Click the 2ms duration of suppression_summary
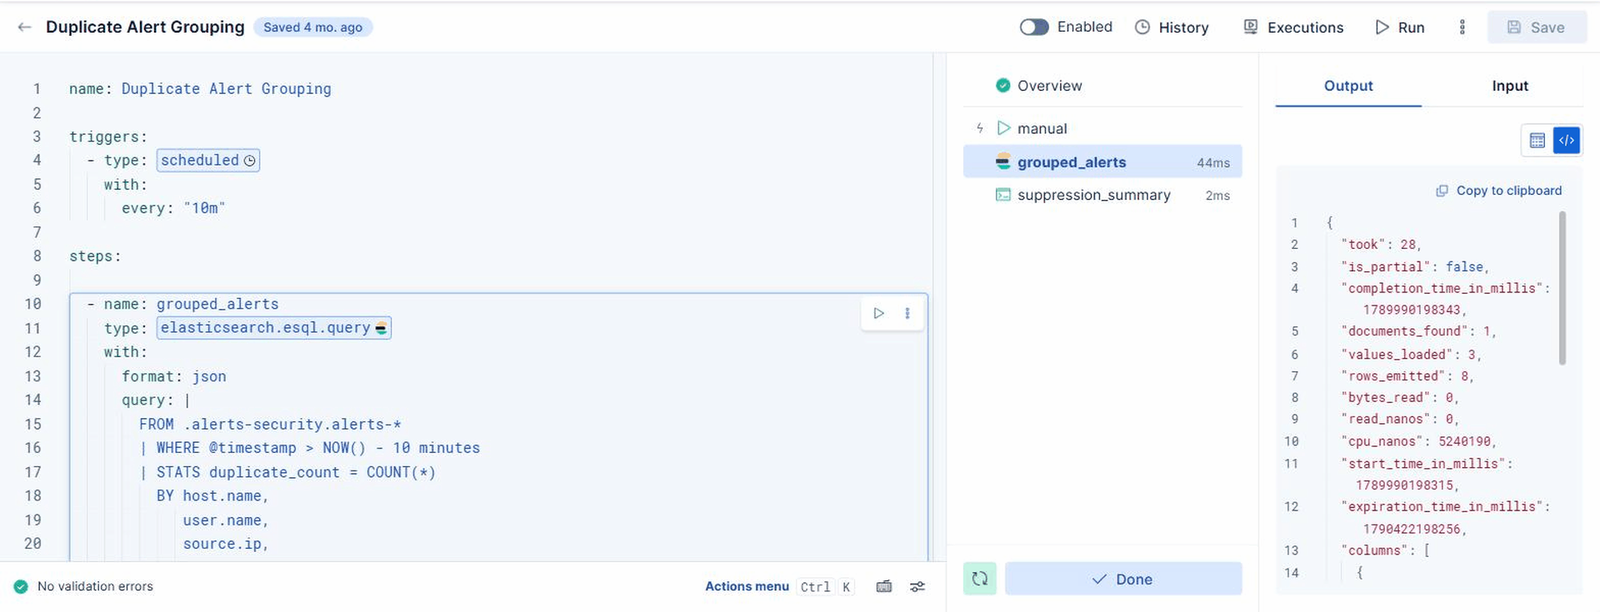 1217,196
